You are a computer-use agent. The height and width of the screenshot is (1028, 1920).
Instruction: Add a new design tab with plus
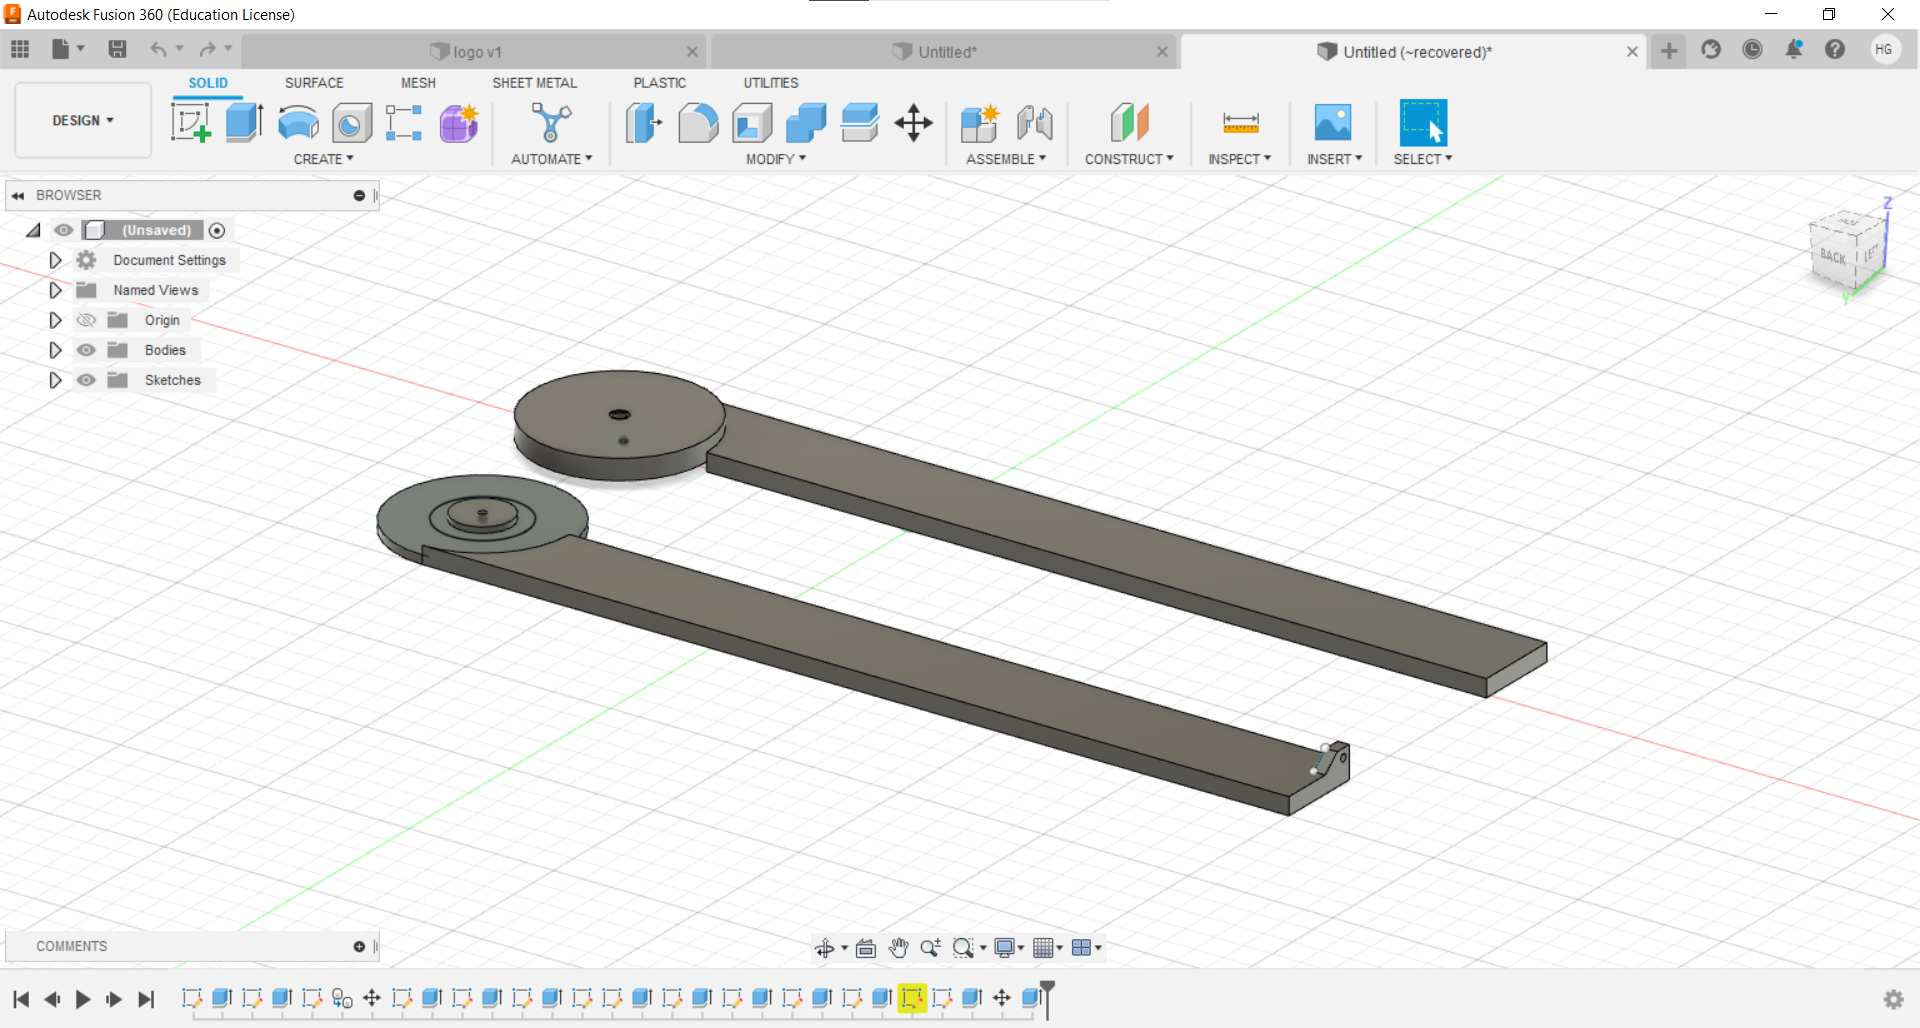pyautogui.click(x=1669, y=51)
